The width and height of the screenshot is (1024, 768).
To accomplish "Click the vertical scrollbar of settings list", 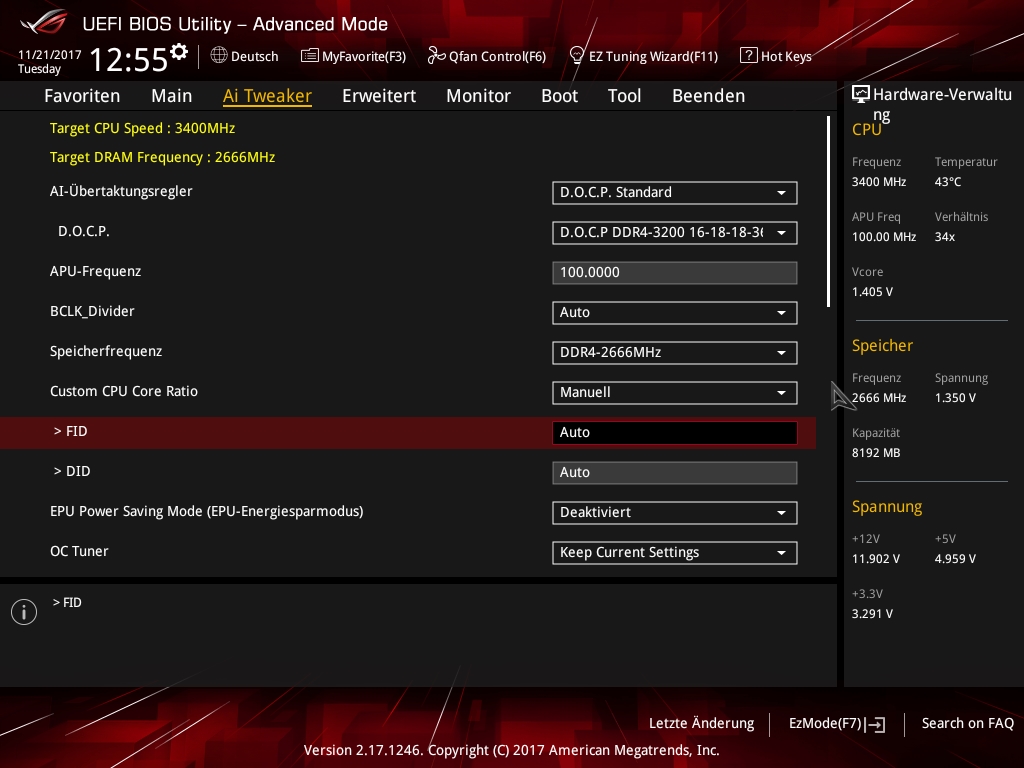I will coord(828,212).
